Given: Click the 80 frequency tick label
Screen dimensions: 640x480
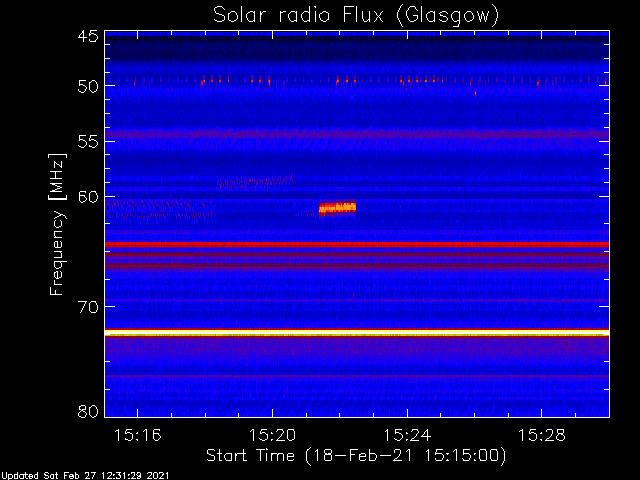Looking at the screenshot, I should tap(88, 411).
